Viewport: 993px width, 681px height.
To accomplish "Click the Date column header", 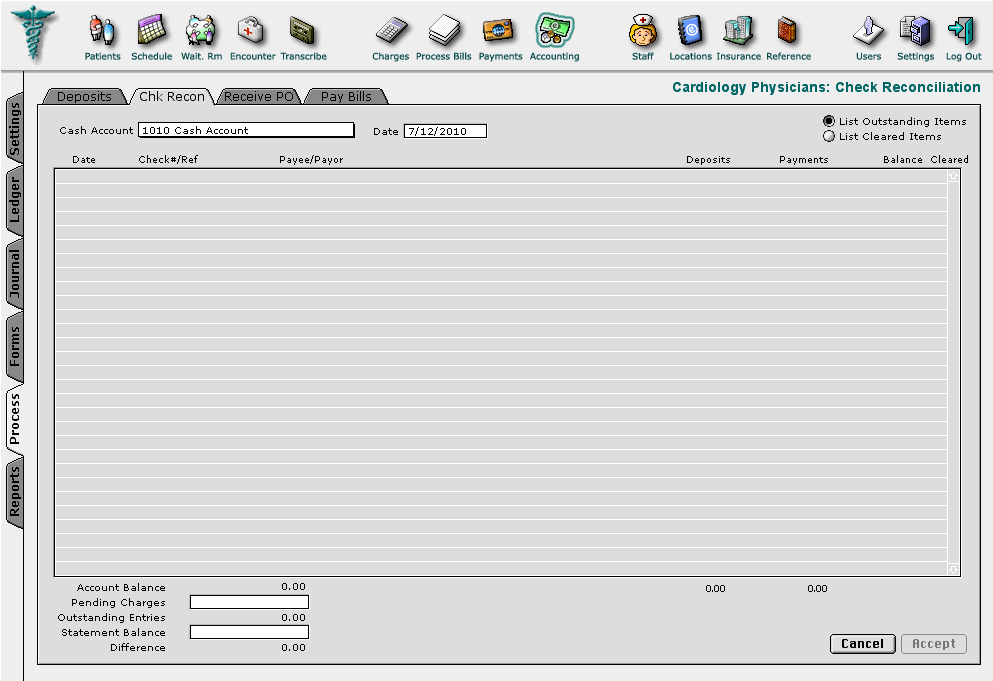I will [x=84, y=160].
